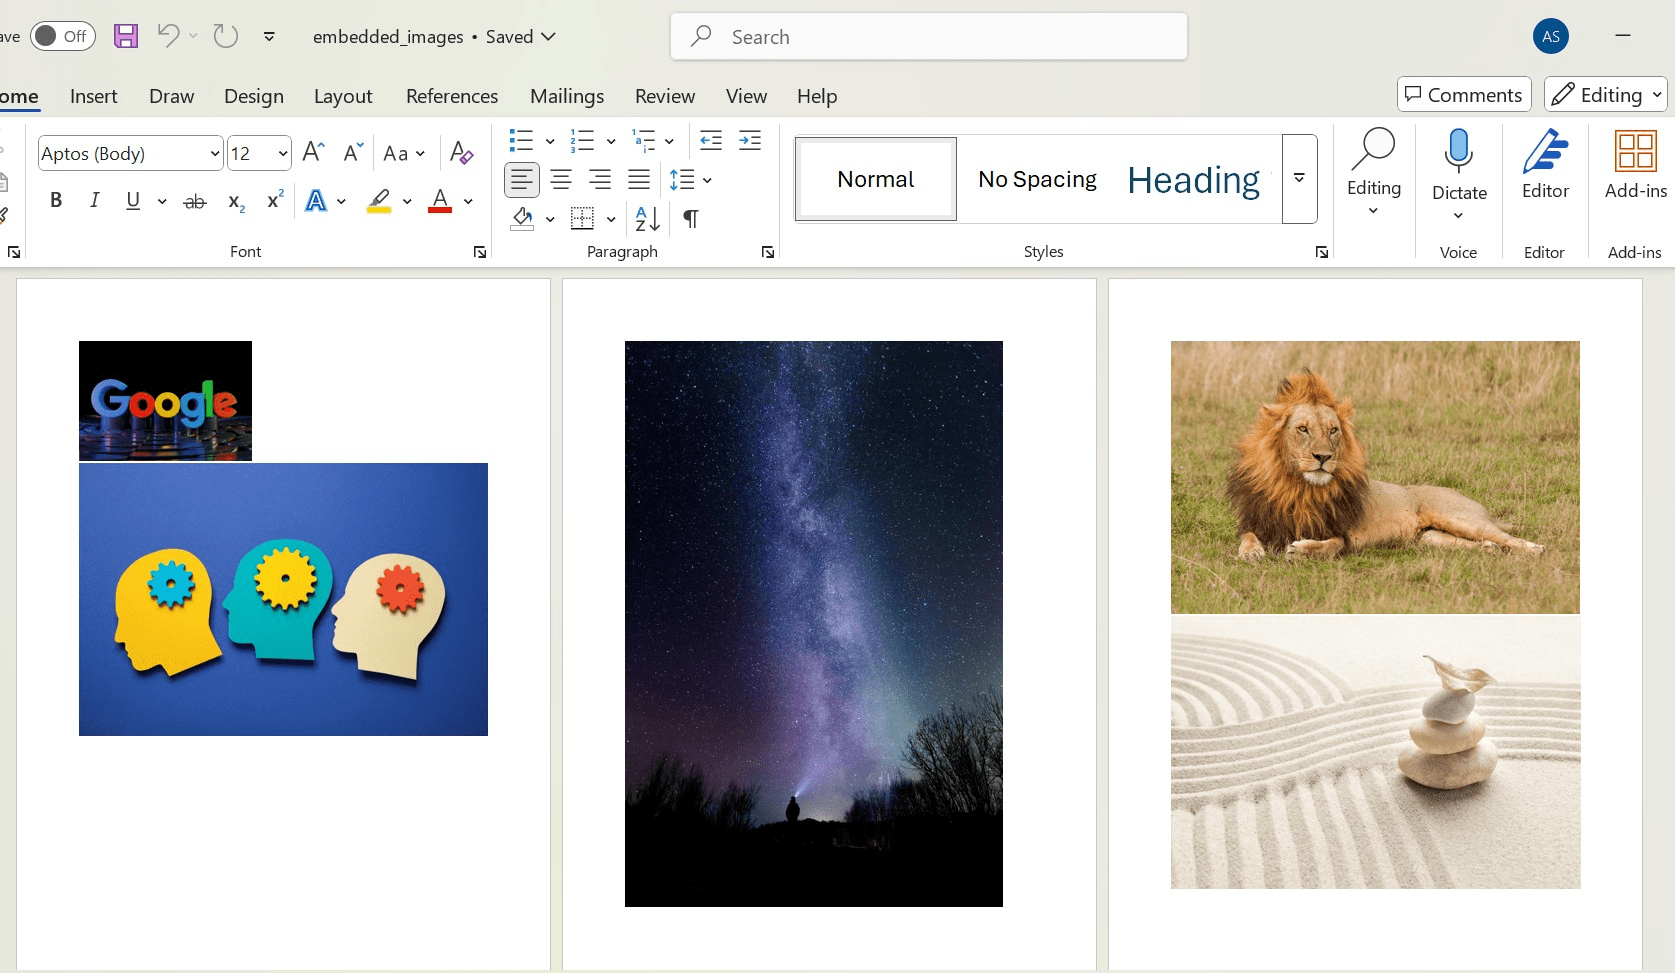Open the font name dropdown Aptos (Body)
The height and width of the screenshot is (973, 1675).
(130, 153)
